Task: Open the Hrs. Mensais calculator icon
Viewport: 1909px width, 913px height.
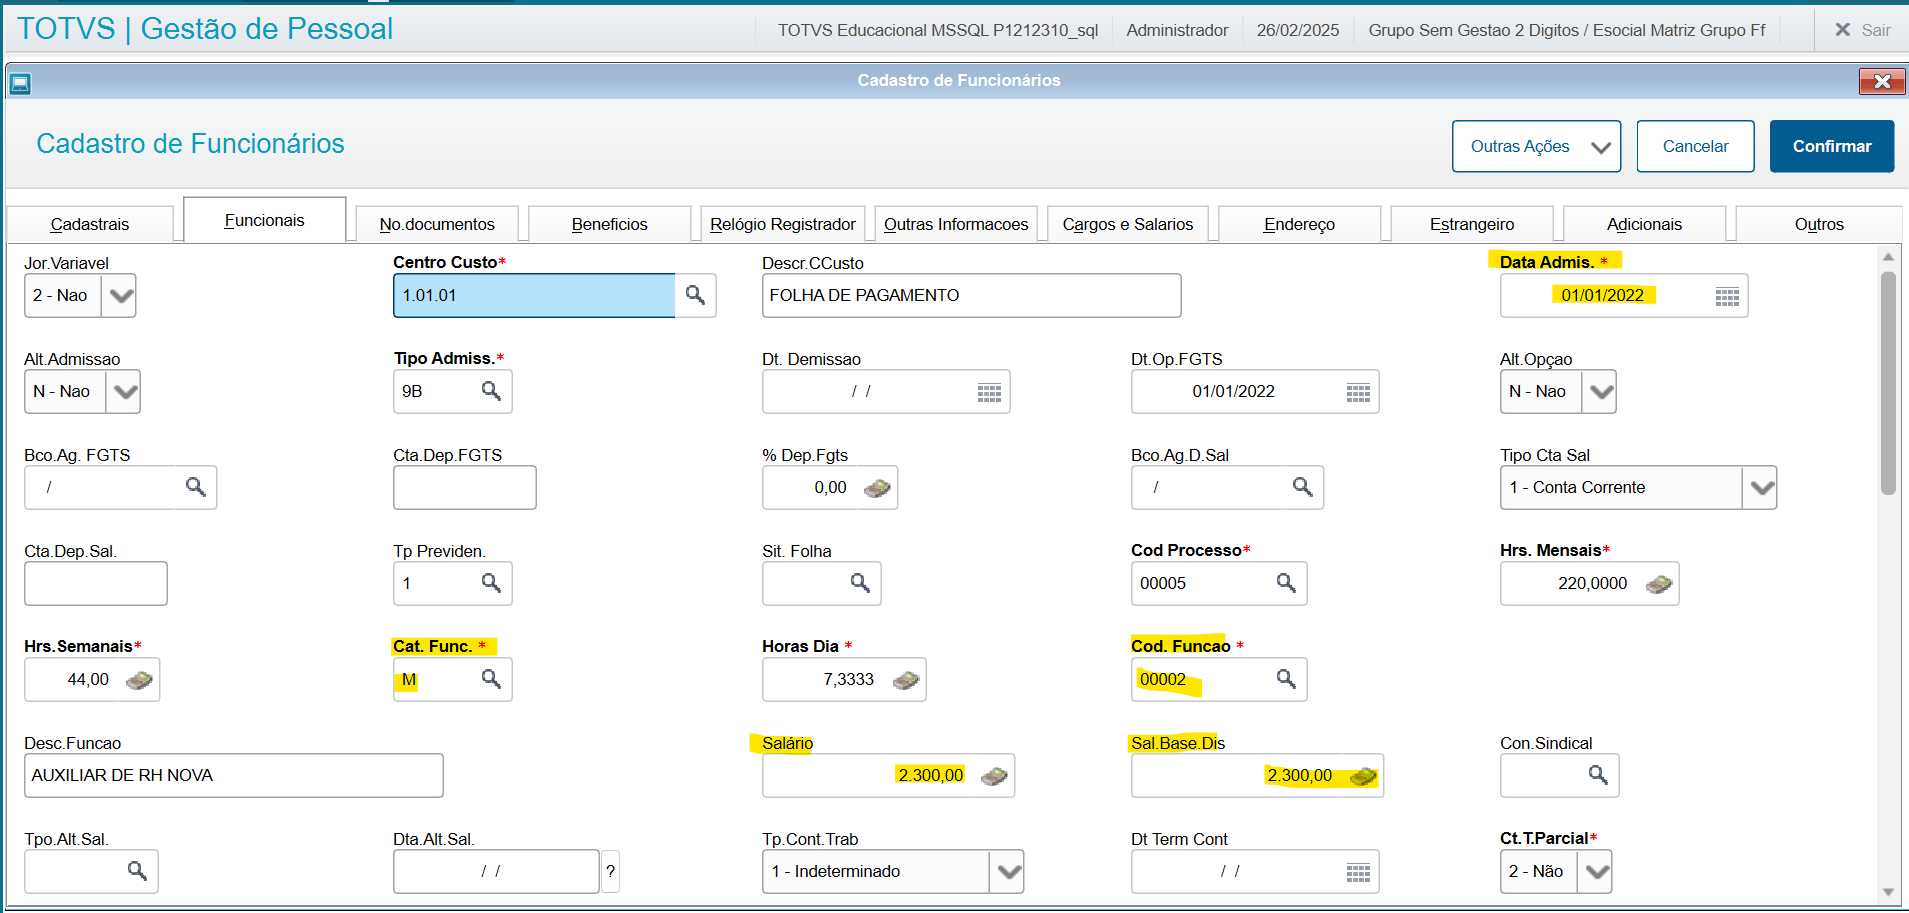Action: (1658, 584)
